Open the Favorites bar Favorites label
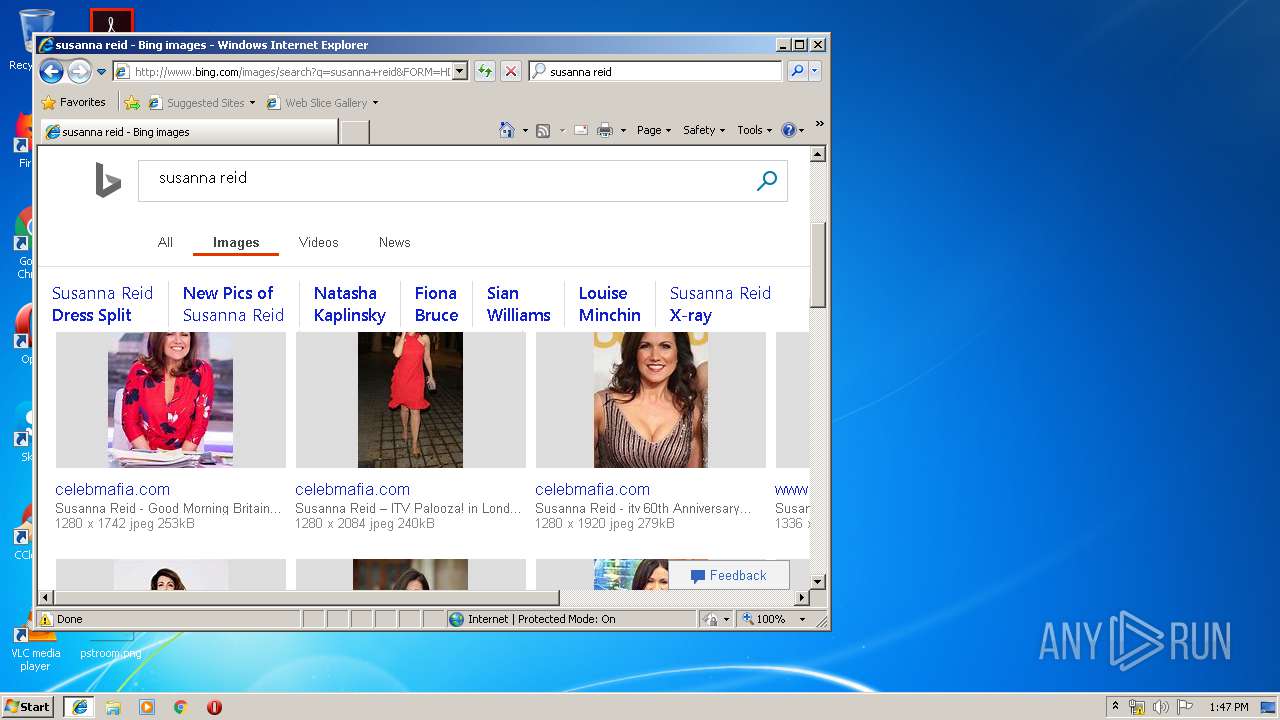1280x720 pixels. click(x=83, y=102)
